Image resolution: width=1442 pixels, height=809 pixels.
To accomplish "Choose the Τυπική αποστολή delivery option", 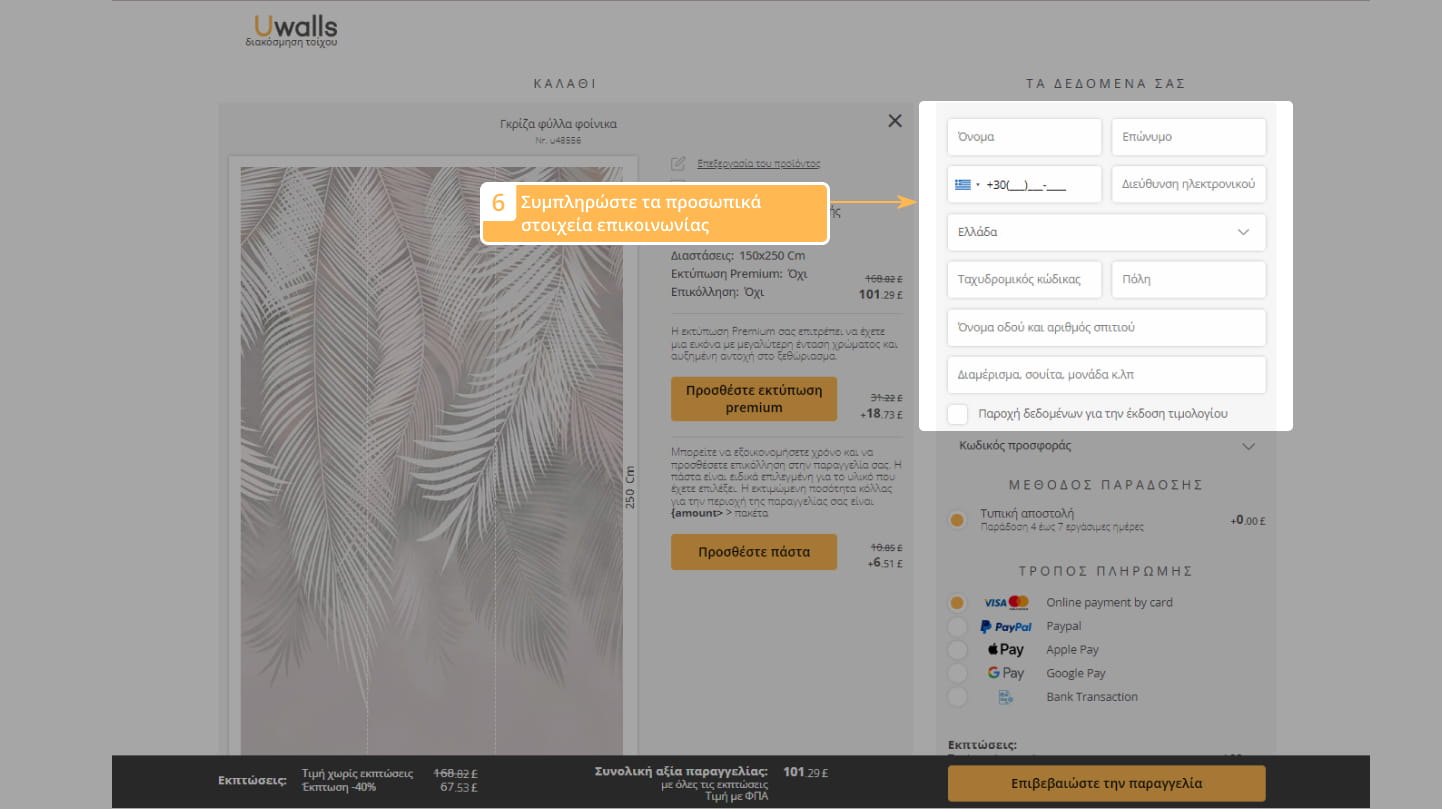I will point(957,520).
